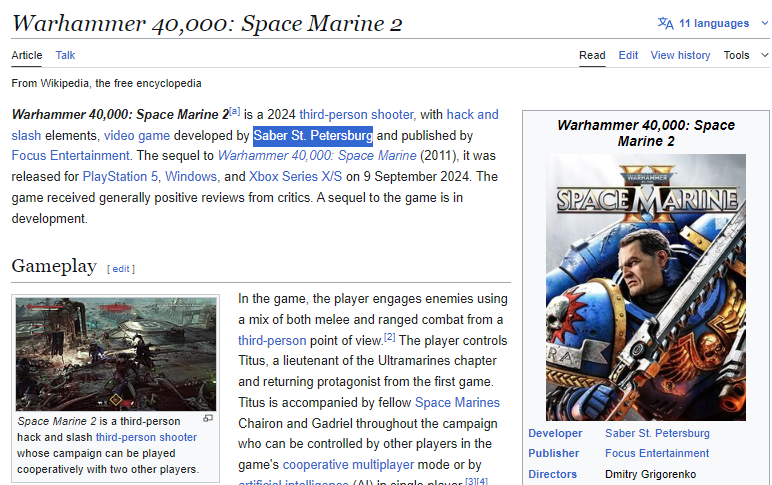Click the Gameplay section heading

tap(54, 266)
